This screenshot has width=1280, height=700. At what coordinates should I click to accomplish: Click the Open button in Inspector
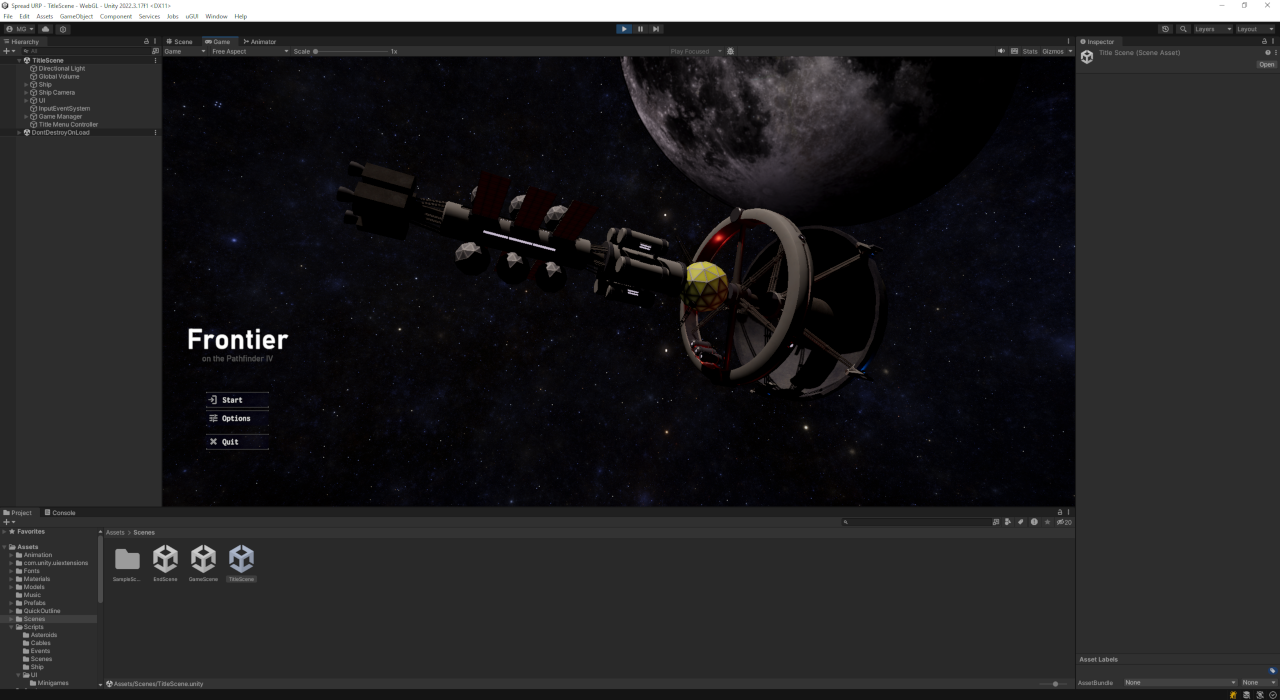point(1266,64)
